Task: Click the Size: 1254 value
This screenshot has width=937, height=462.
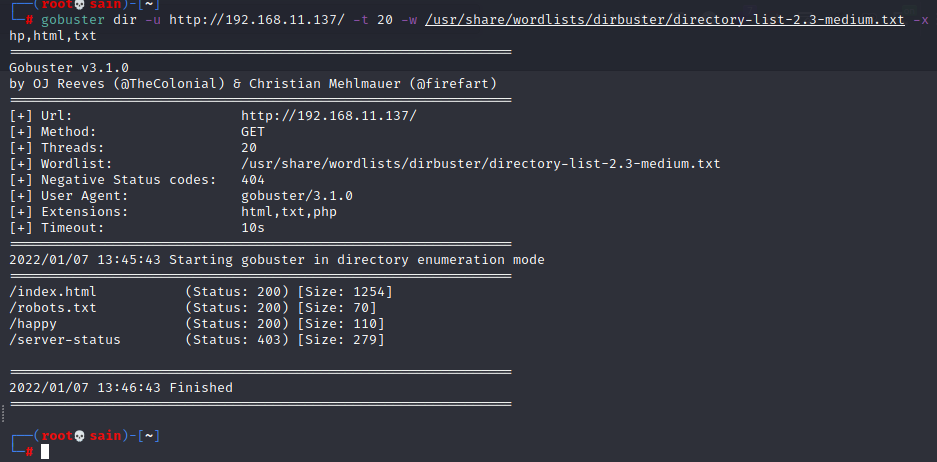Action: tap(345, 292)
